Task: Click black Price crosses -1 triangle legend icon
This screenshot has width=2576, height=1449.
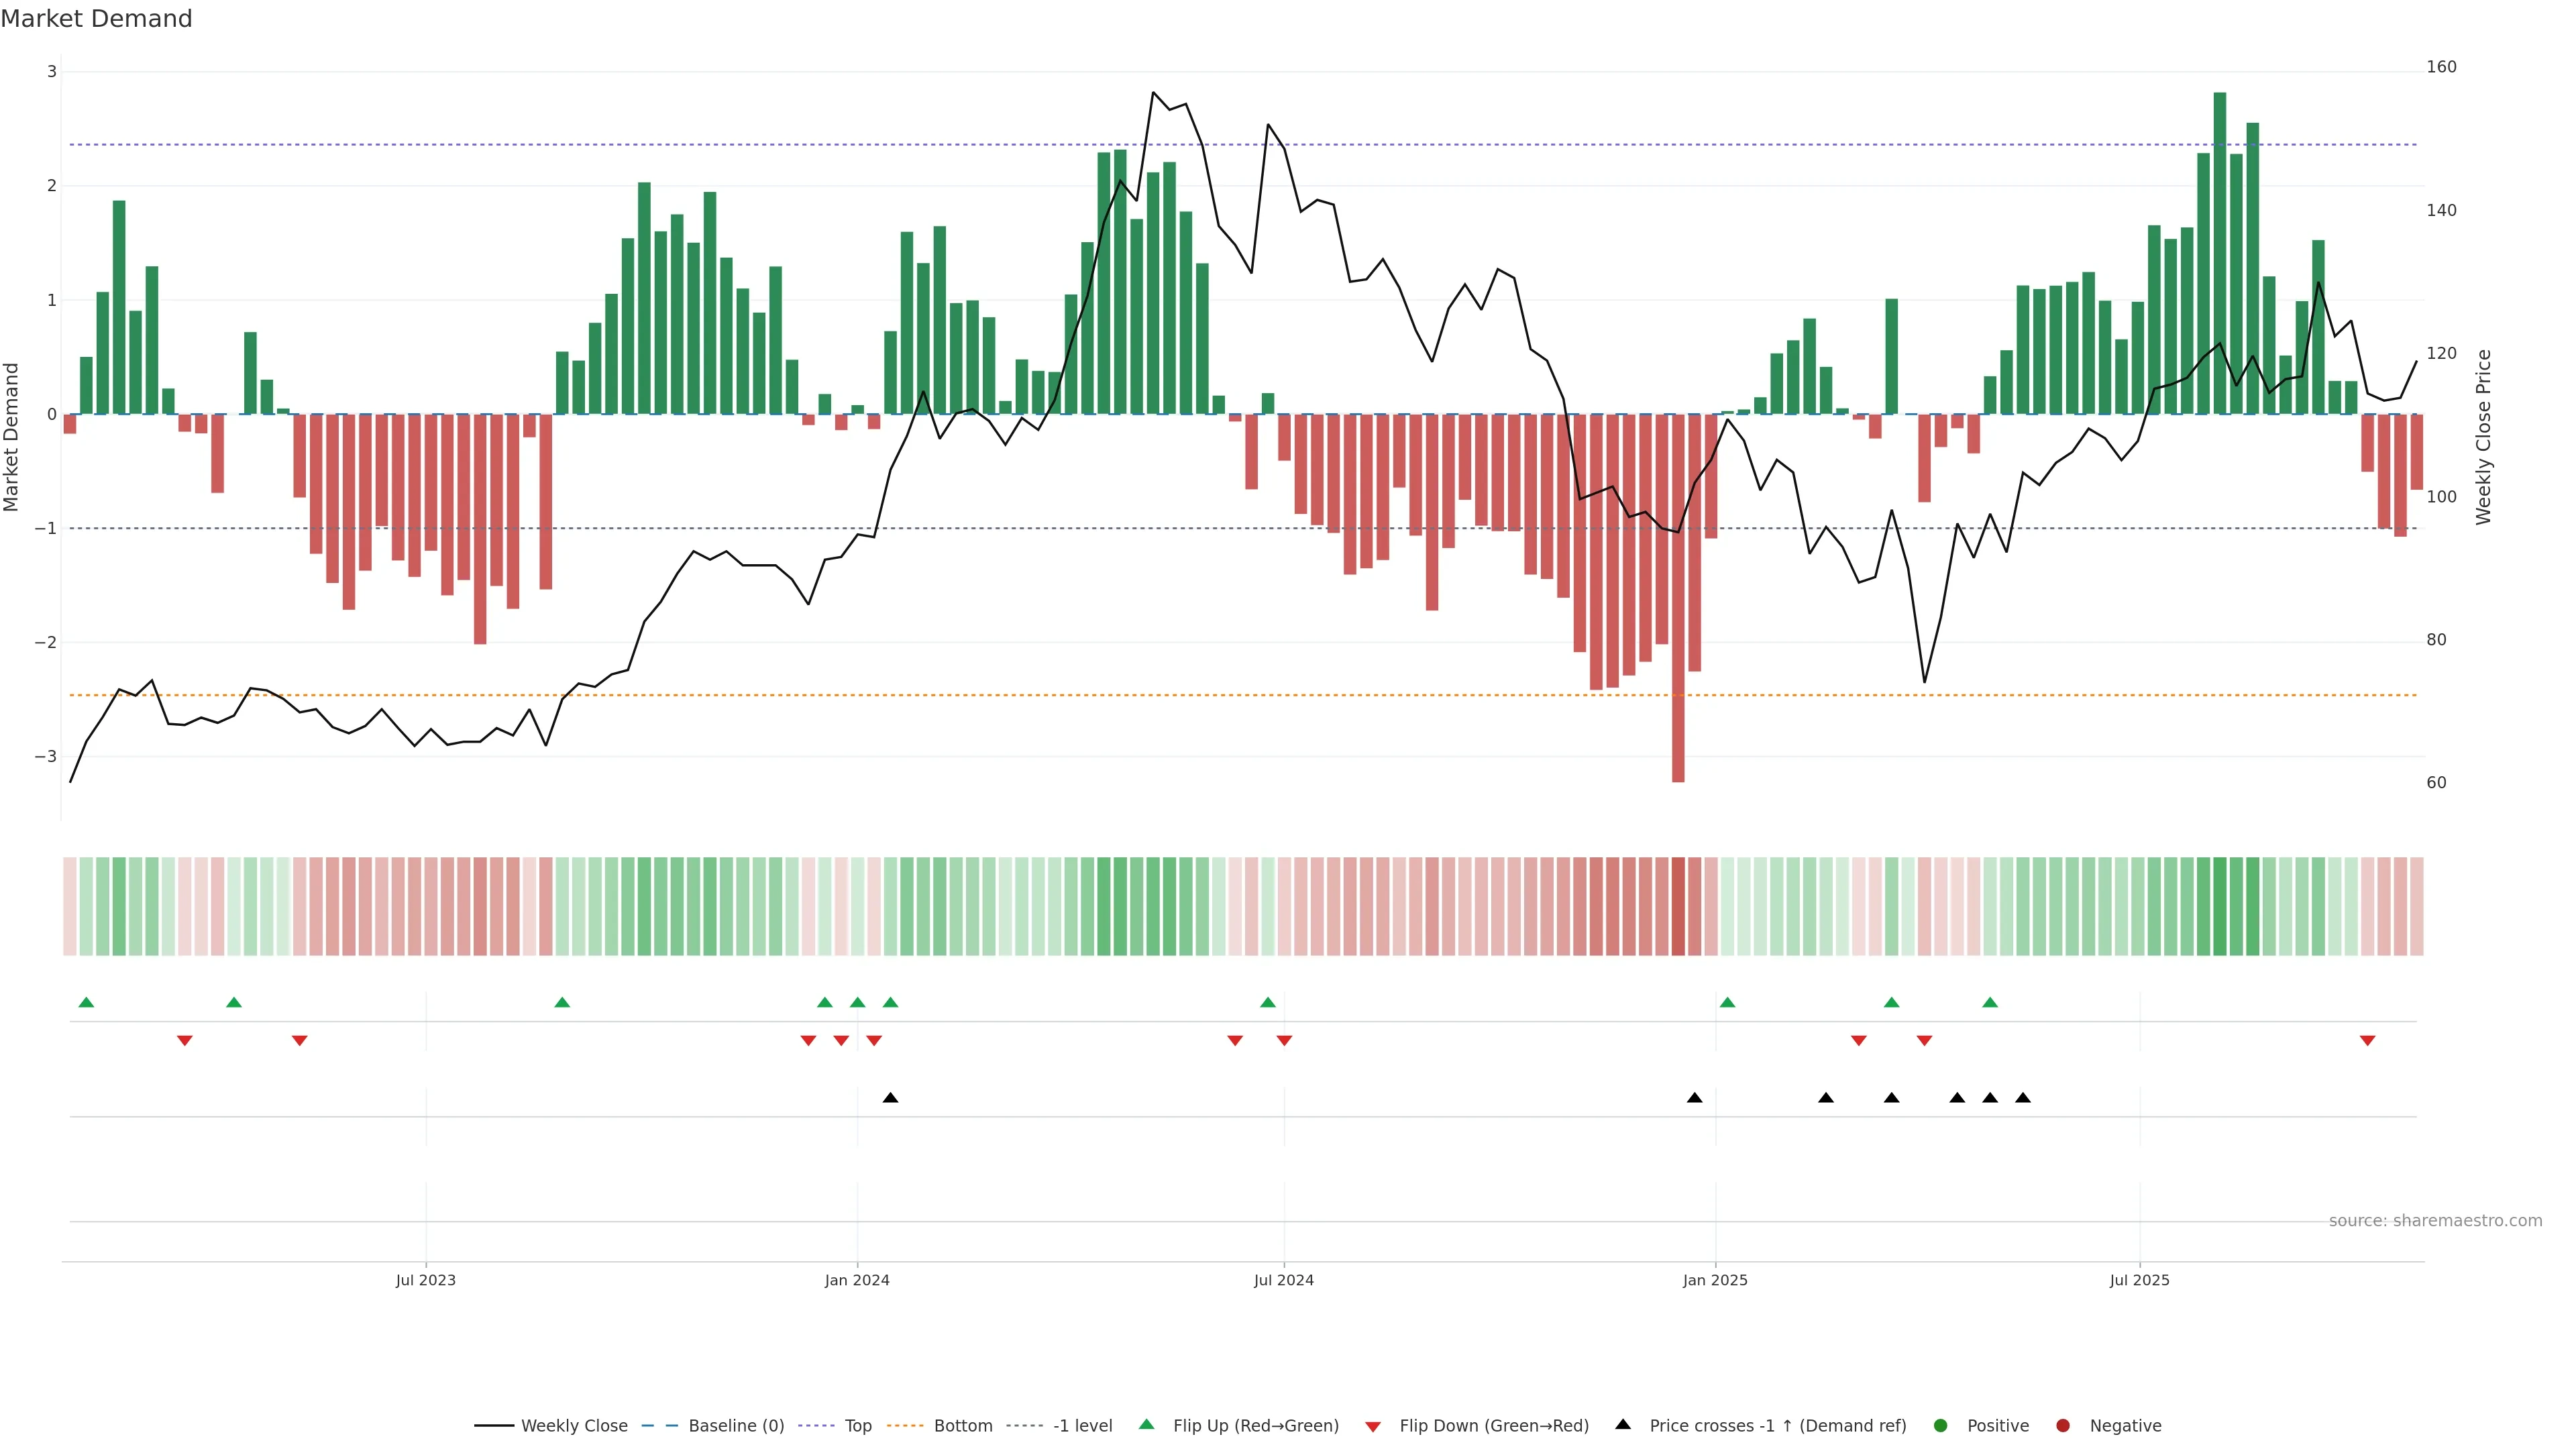Action: pyautogui.click(x=1623, y=1425)
